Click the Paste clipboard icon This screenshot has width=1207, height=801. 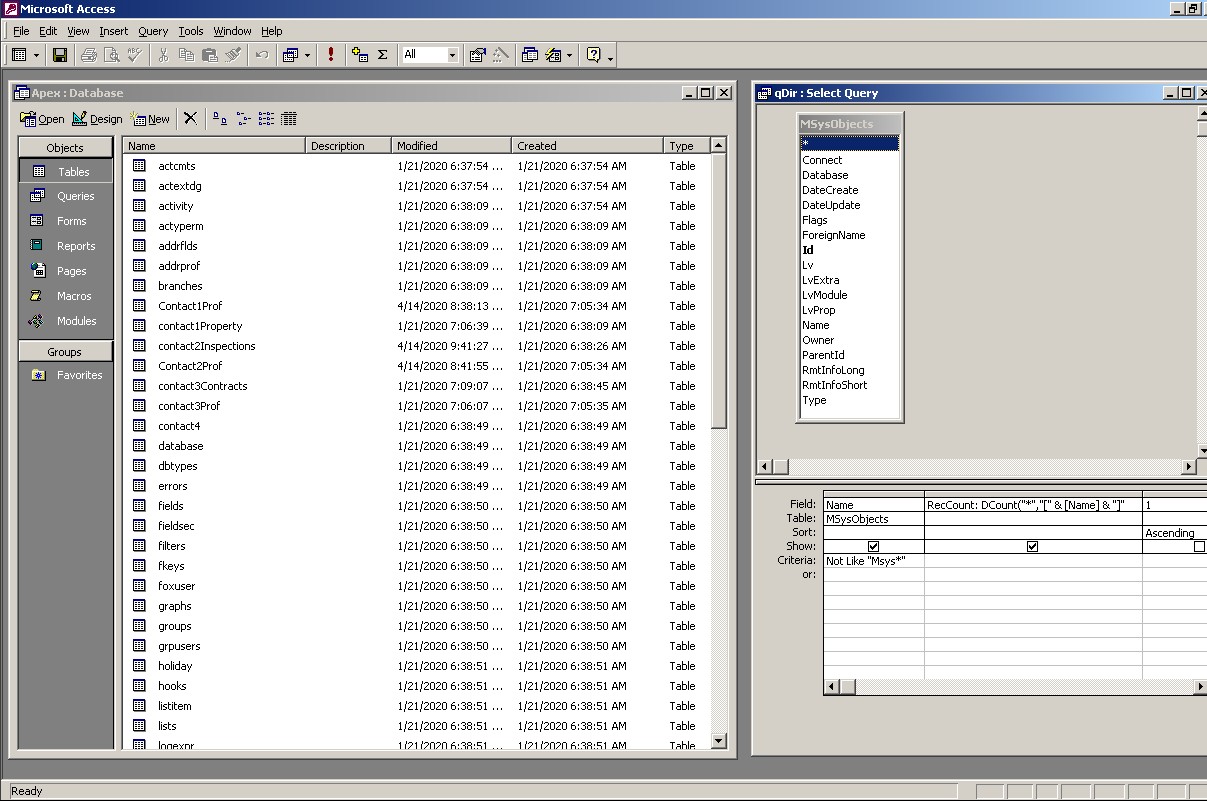pos(209,55)
